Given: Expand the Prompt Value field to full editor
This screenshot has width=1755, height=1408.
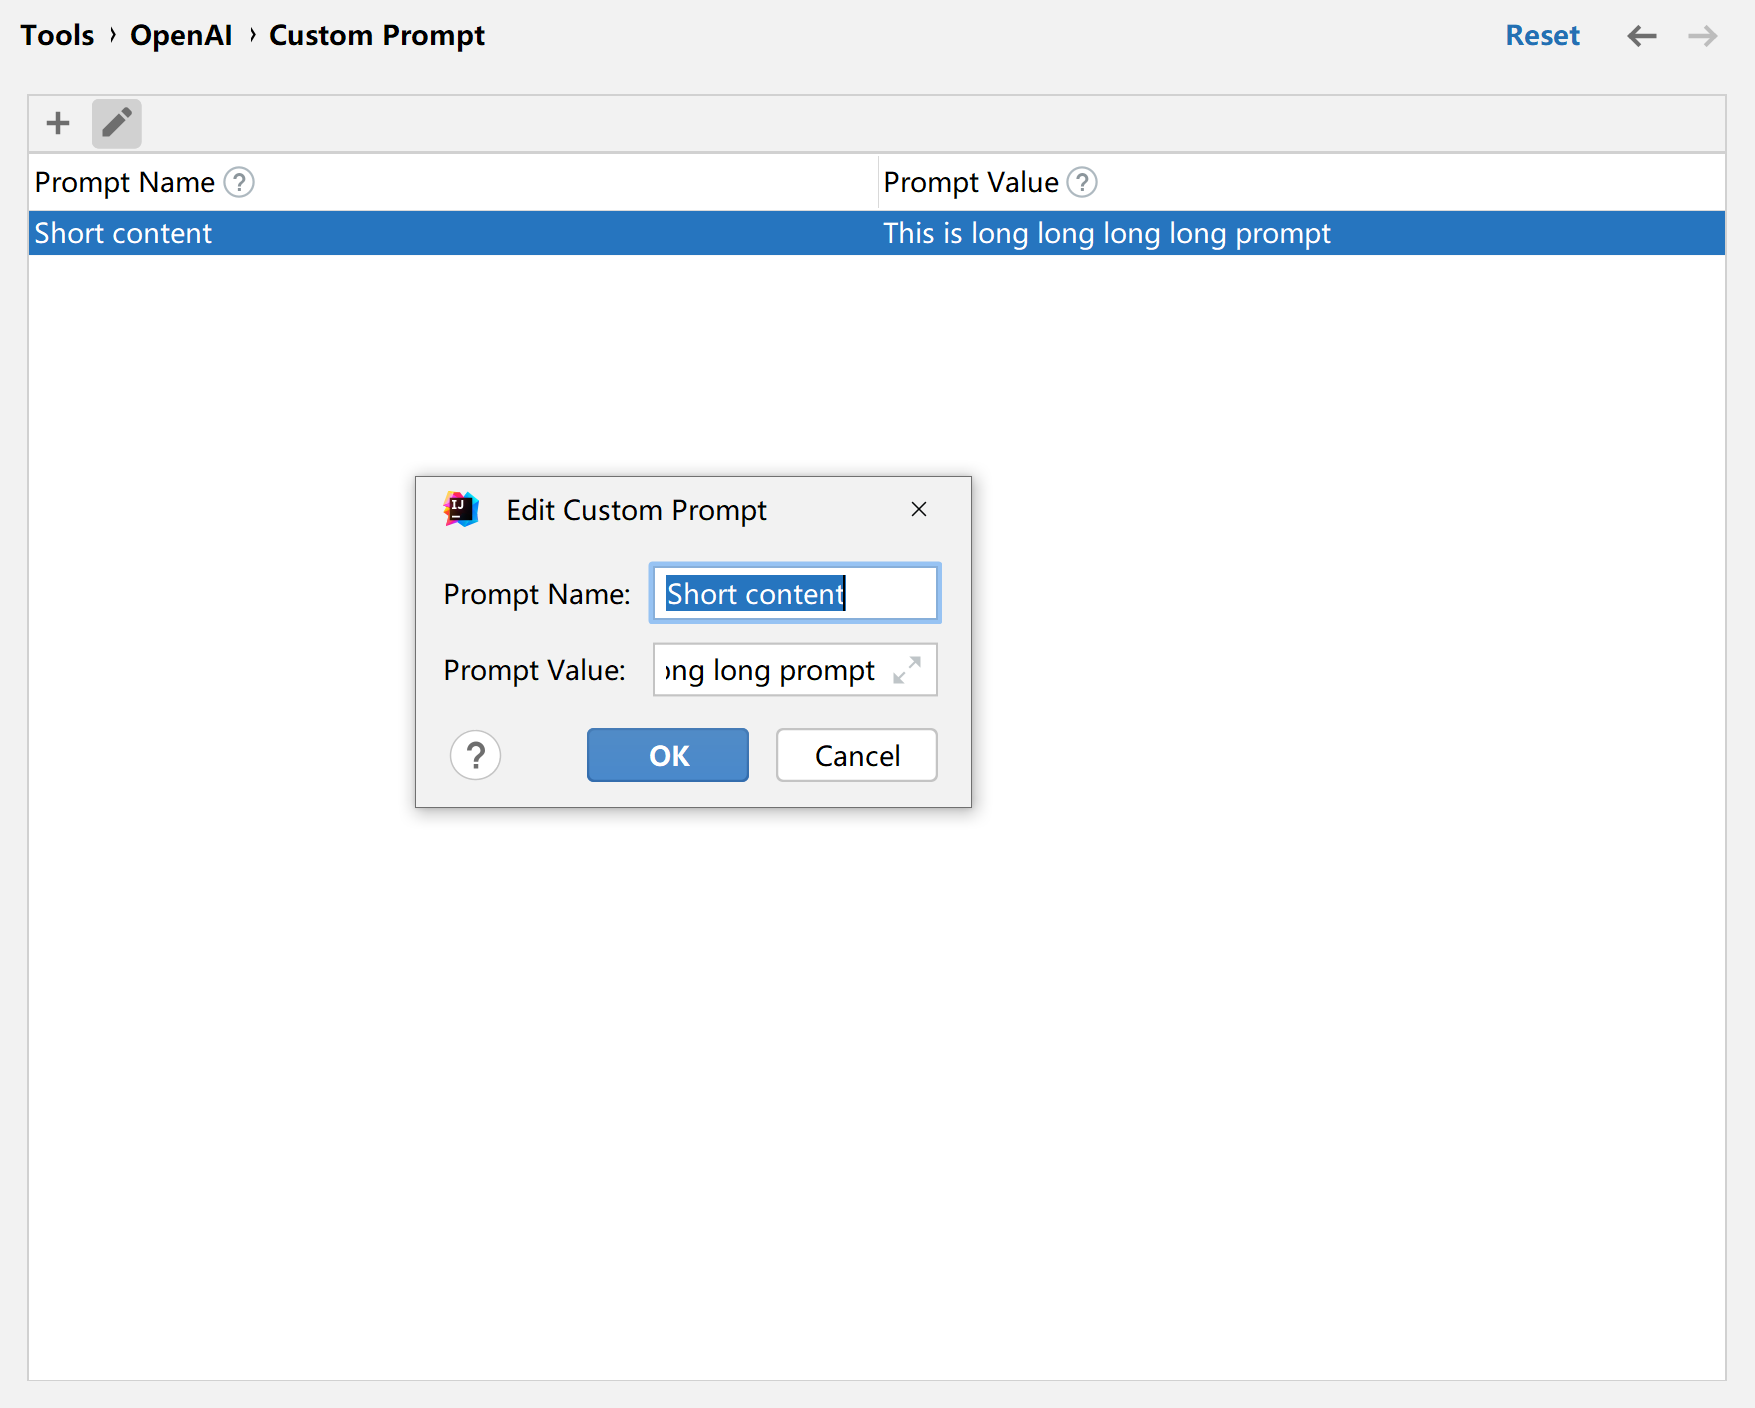Looking at the screenshot, I should (906, 671).
